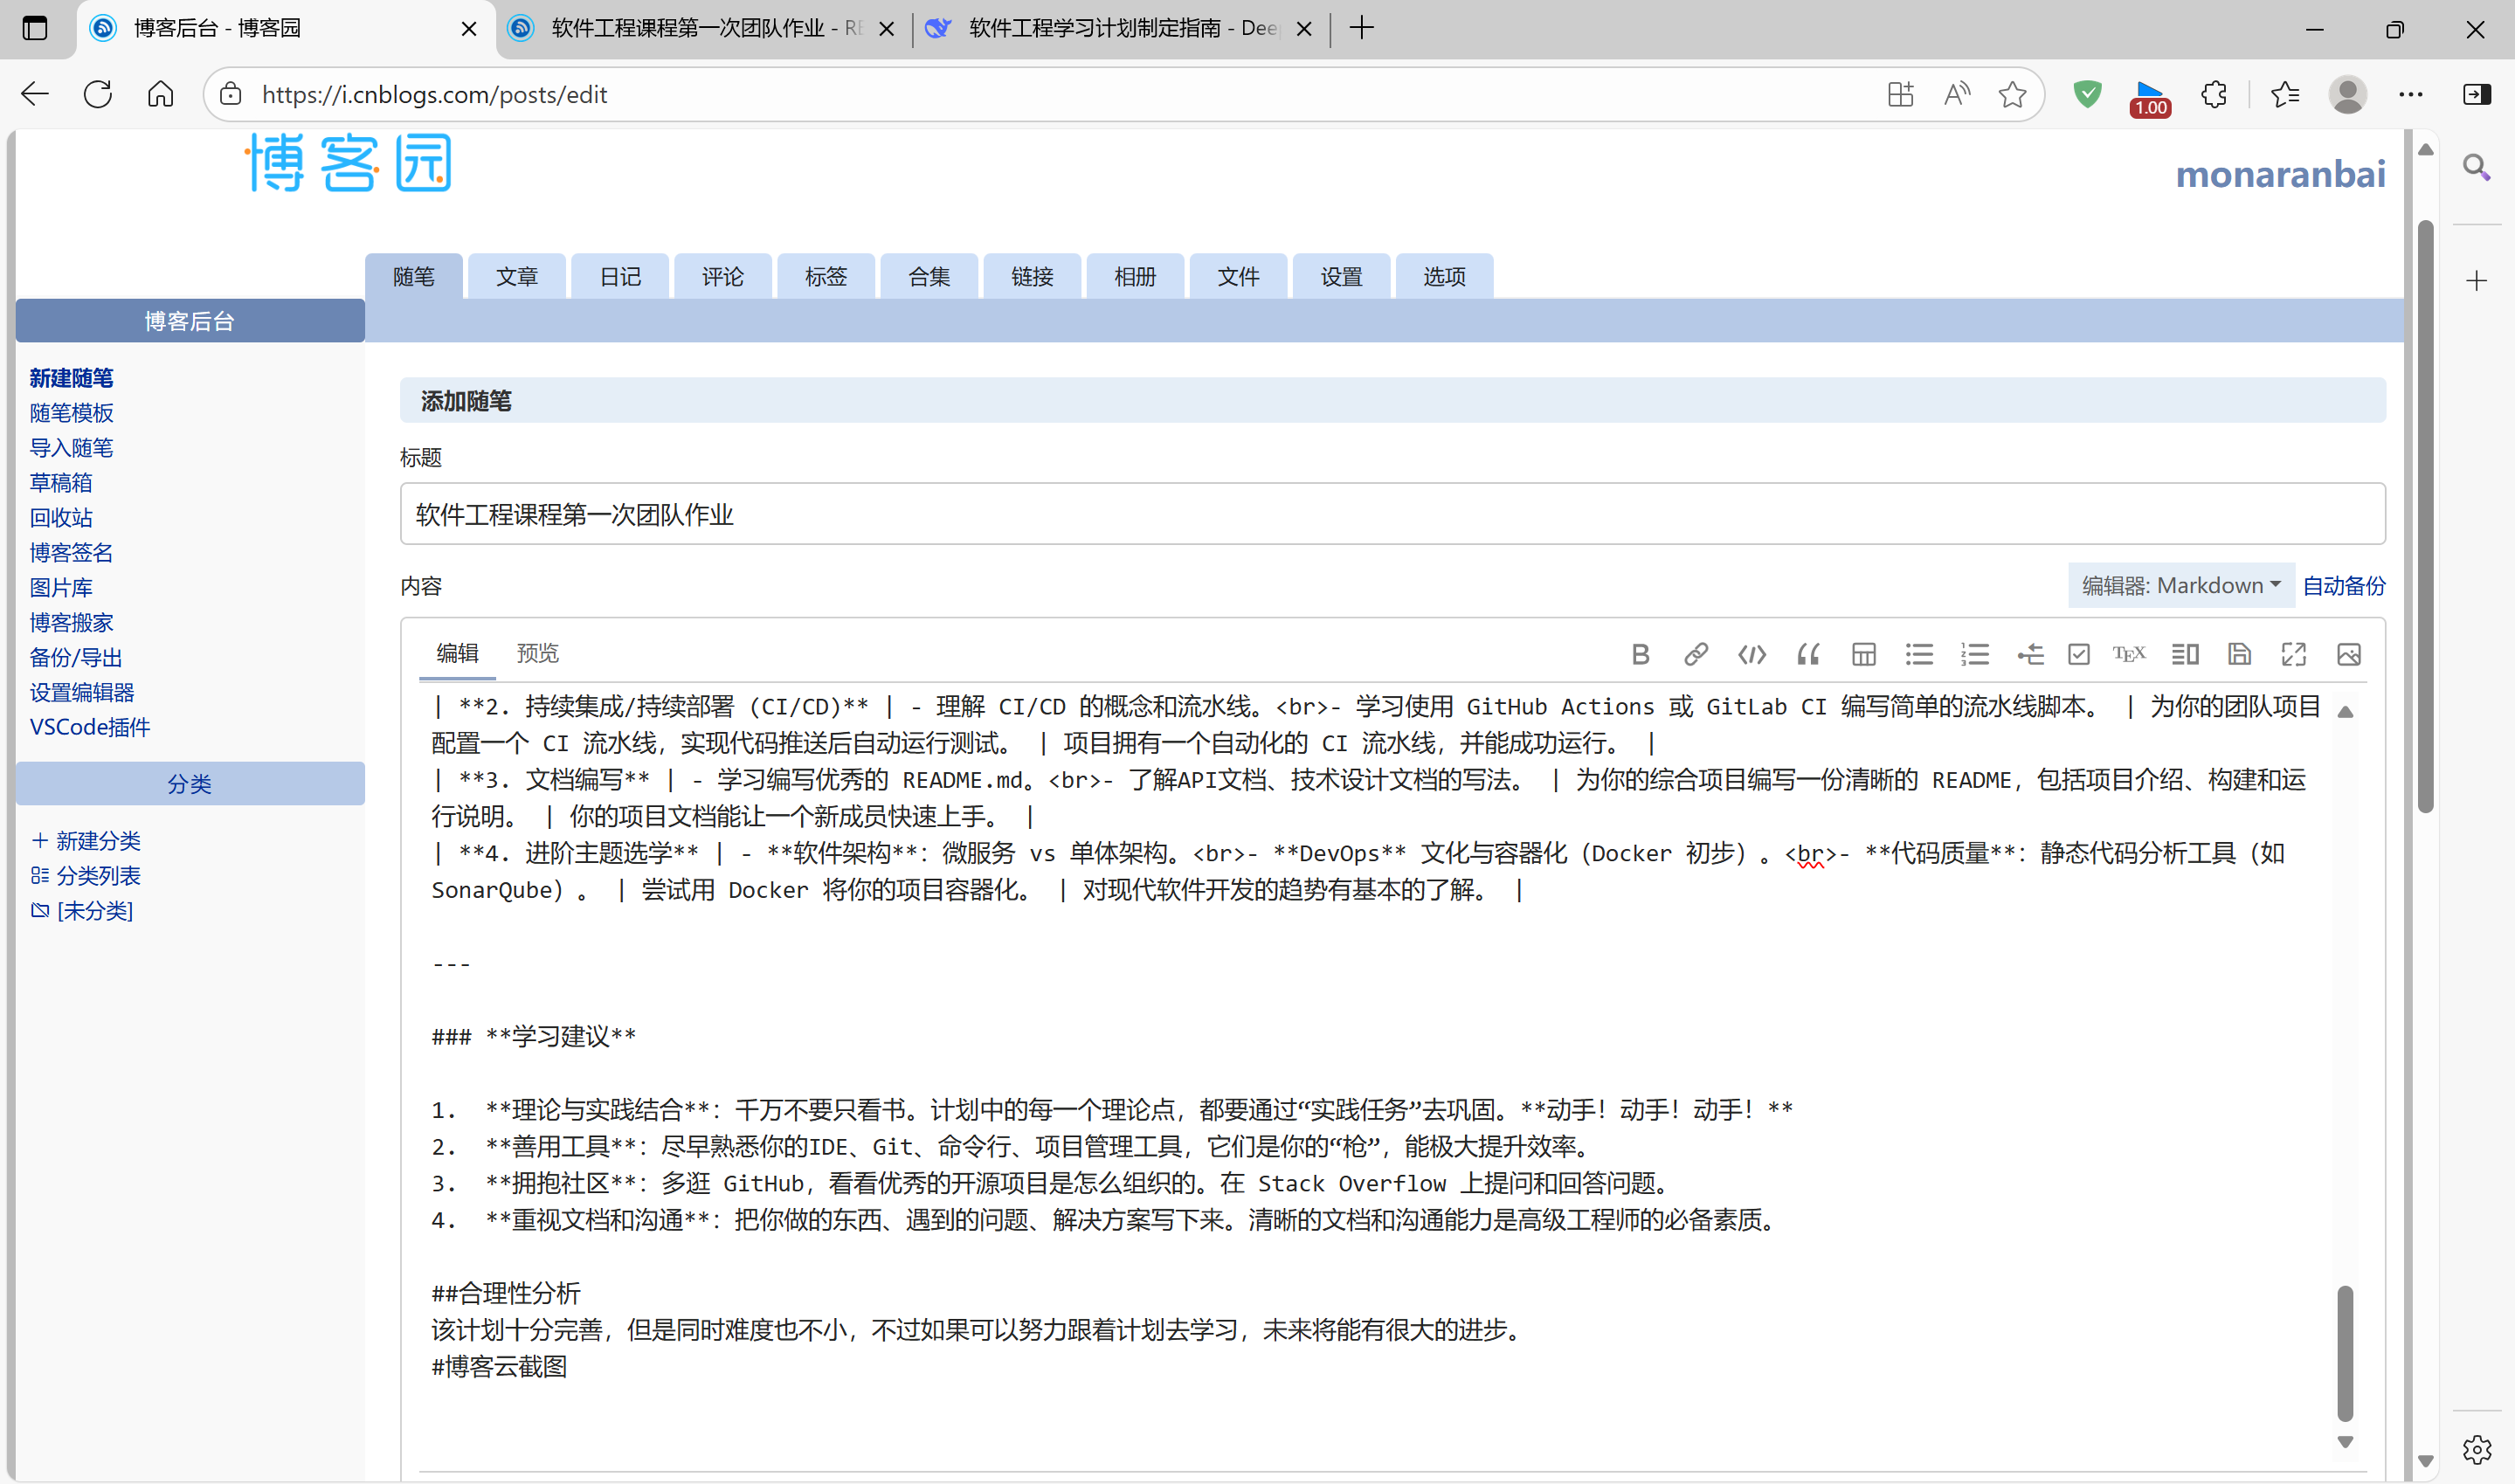Viewport: 2515px width, 1484px height.
Task: Insert a blockquote with the quote icon
Action: [1807, 654]
